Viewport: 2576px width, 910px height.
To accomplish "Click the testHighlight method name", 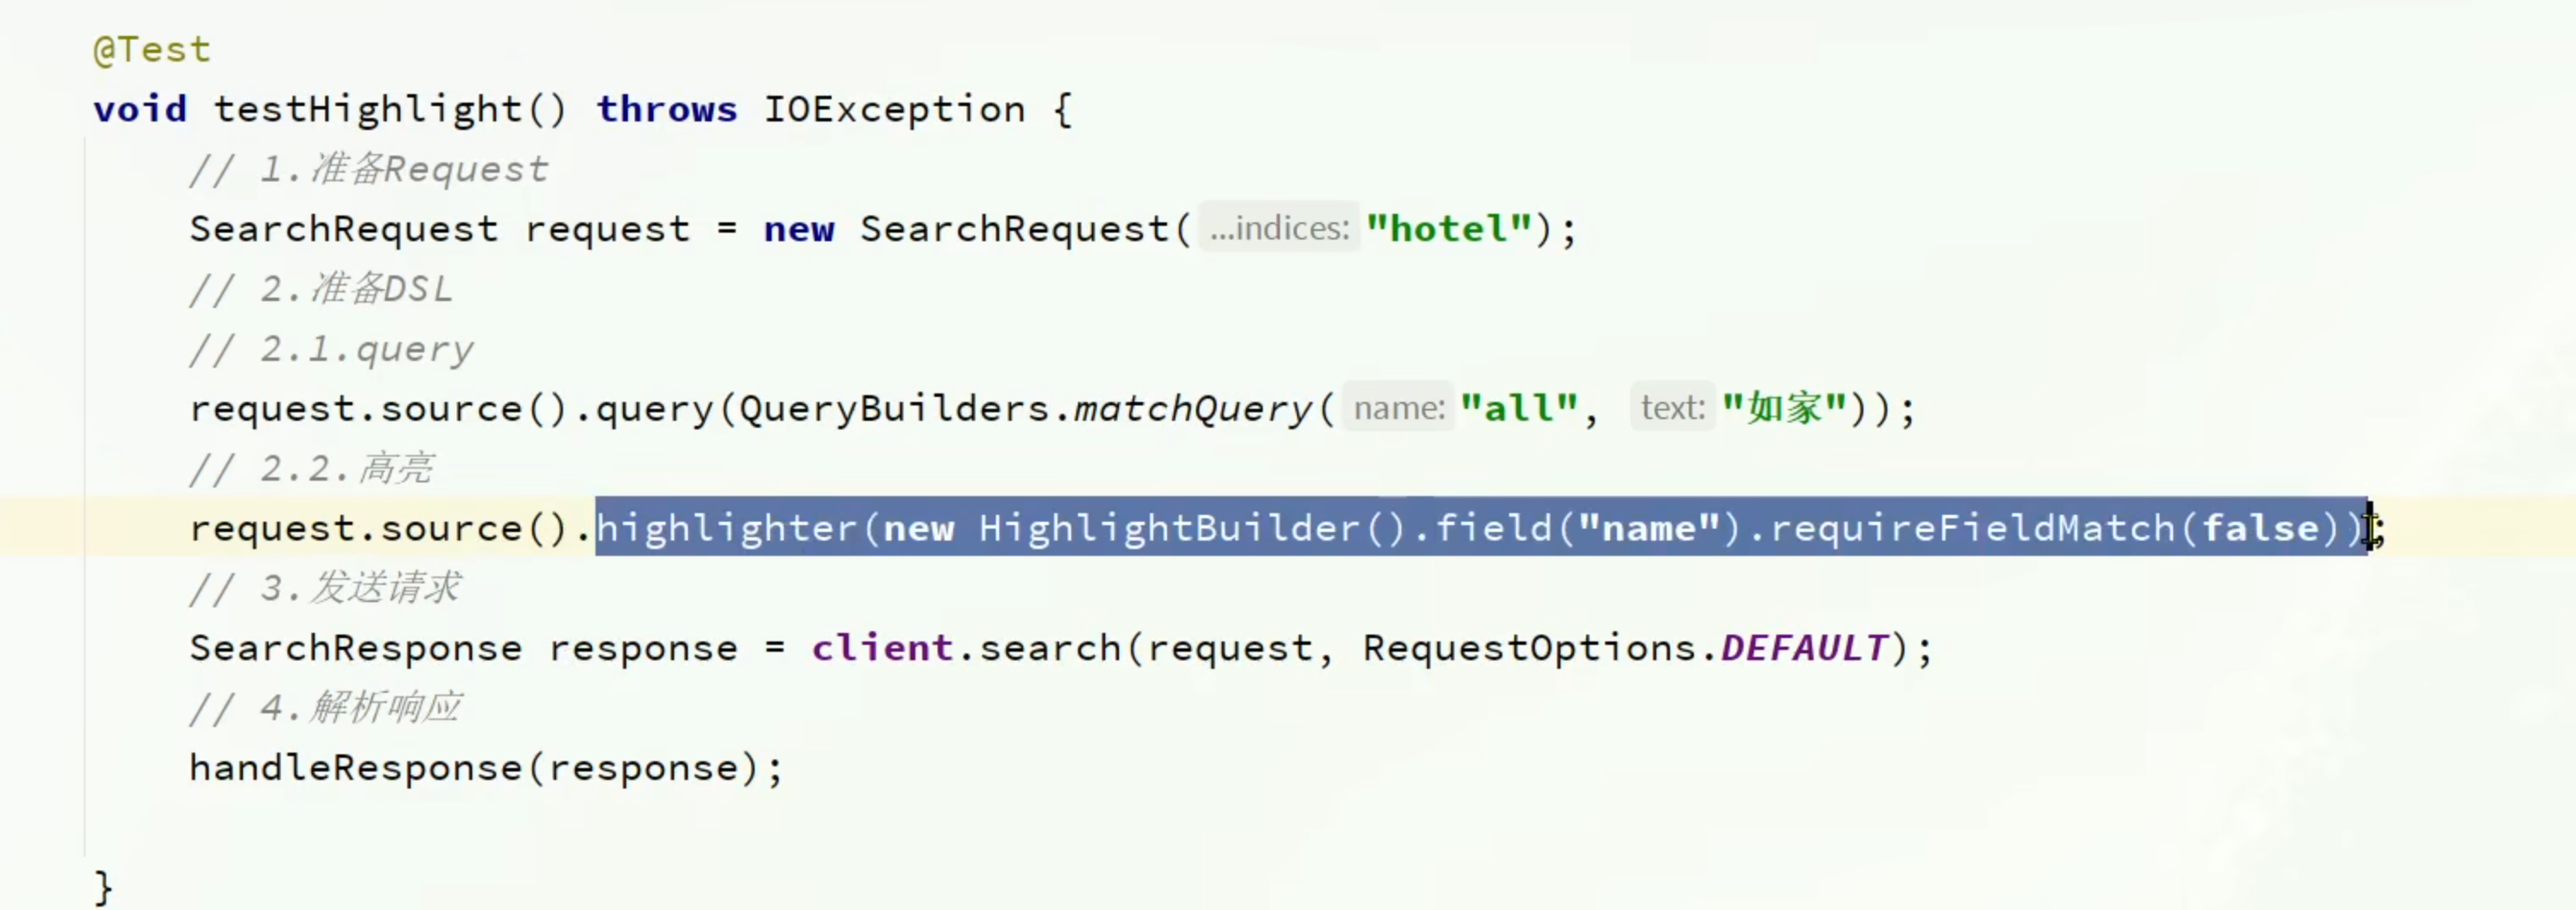I will [x=366, y=110].
